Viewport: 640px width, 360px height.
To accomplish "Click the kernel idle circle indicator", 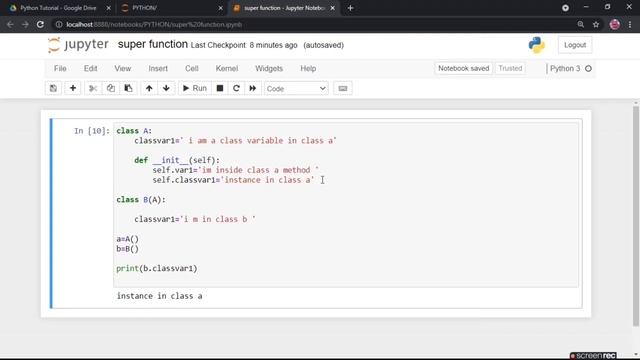I will (588, 69).
